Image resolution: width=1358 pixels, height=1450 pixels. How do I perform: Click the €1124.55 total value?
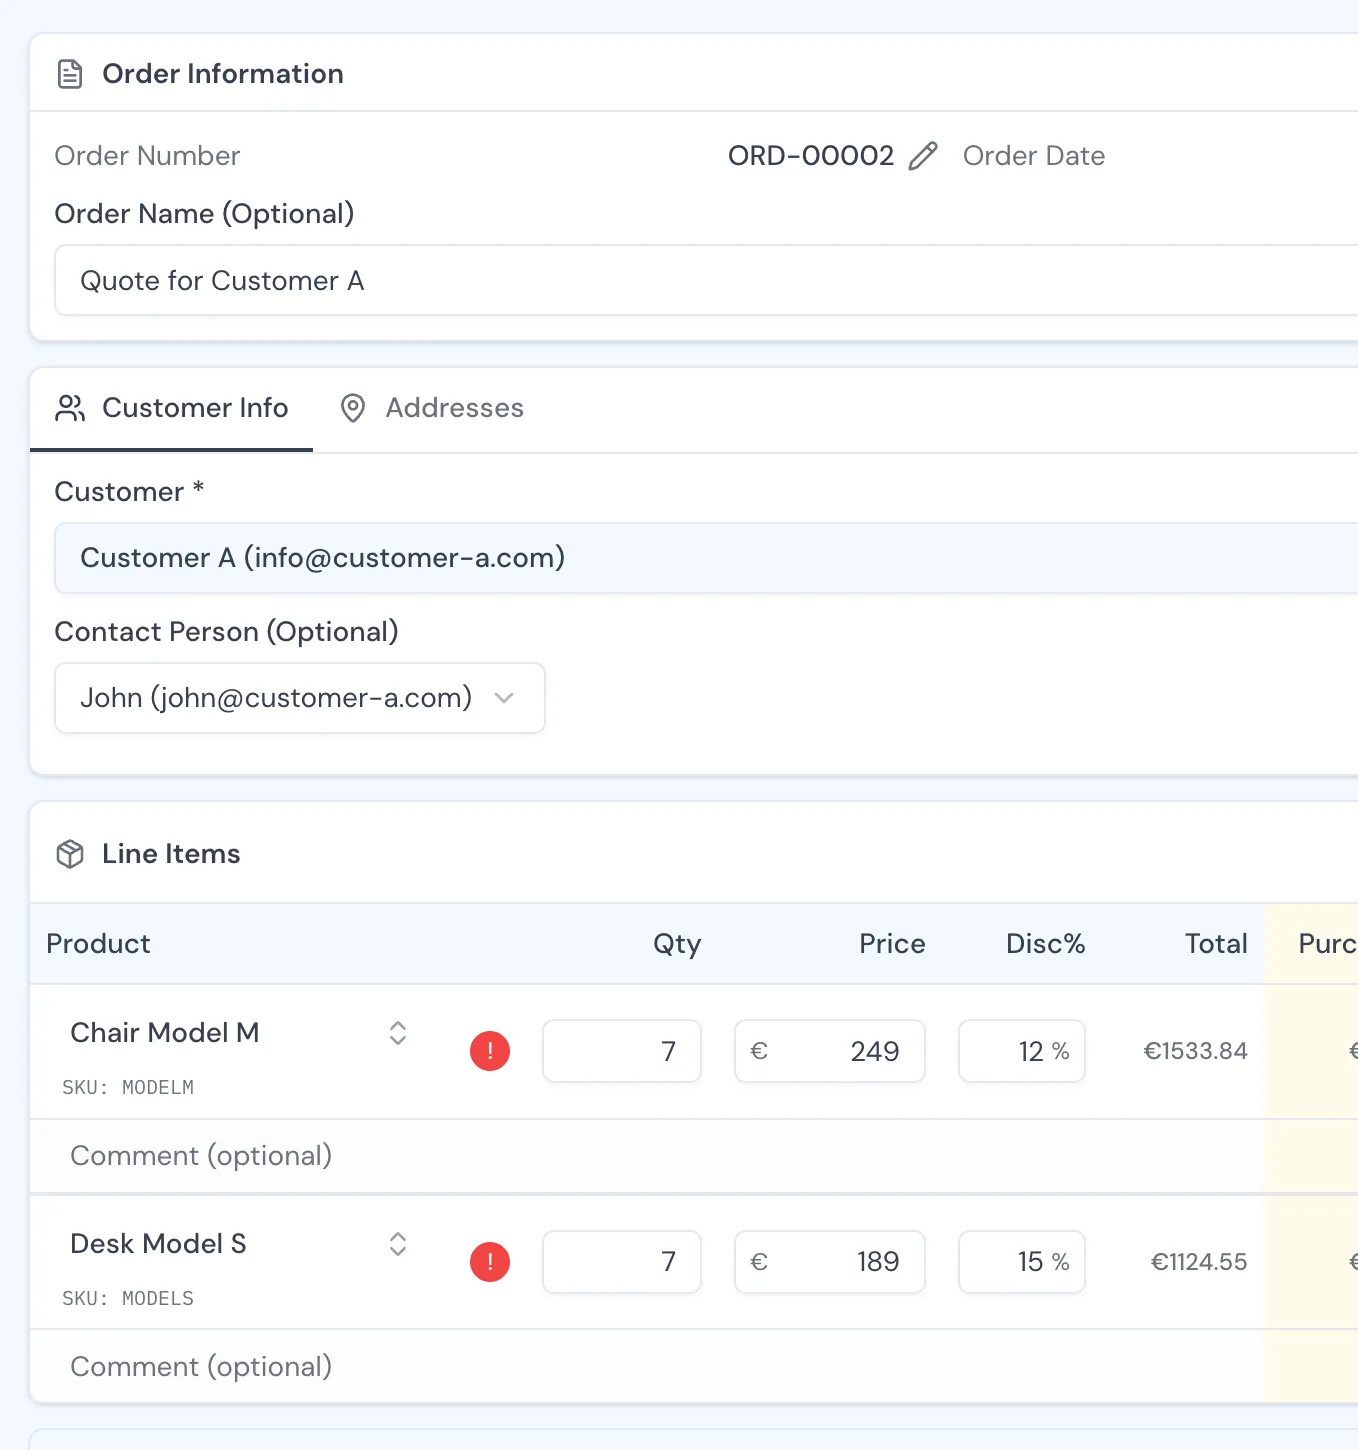(x=1199, y=1262)
